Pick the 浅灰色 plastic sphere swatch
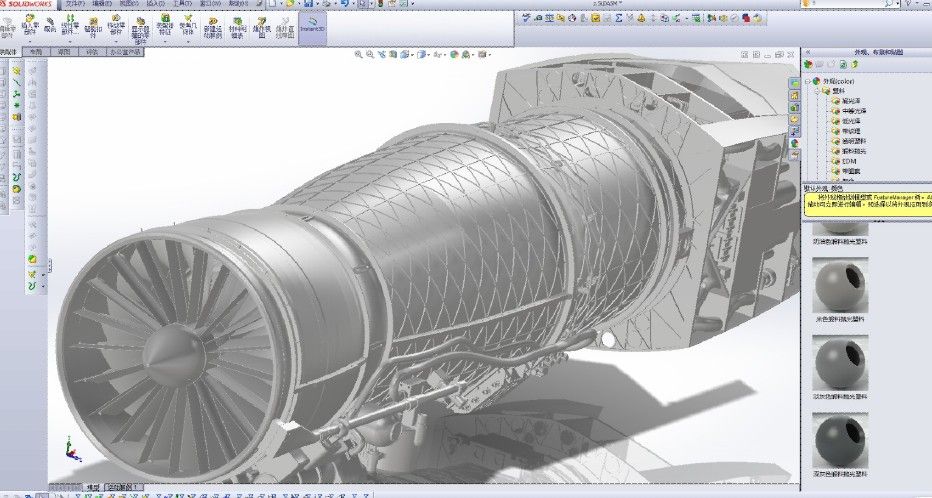Image resolution: width=932 pixels, height=498 pixels. (x=840, y=363)
